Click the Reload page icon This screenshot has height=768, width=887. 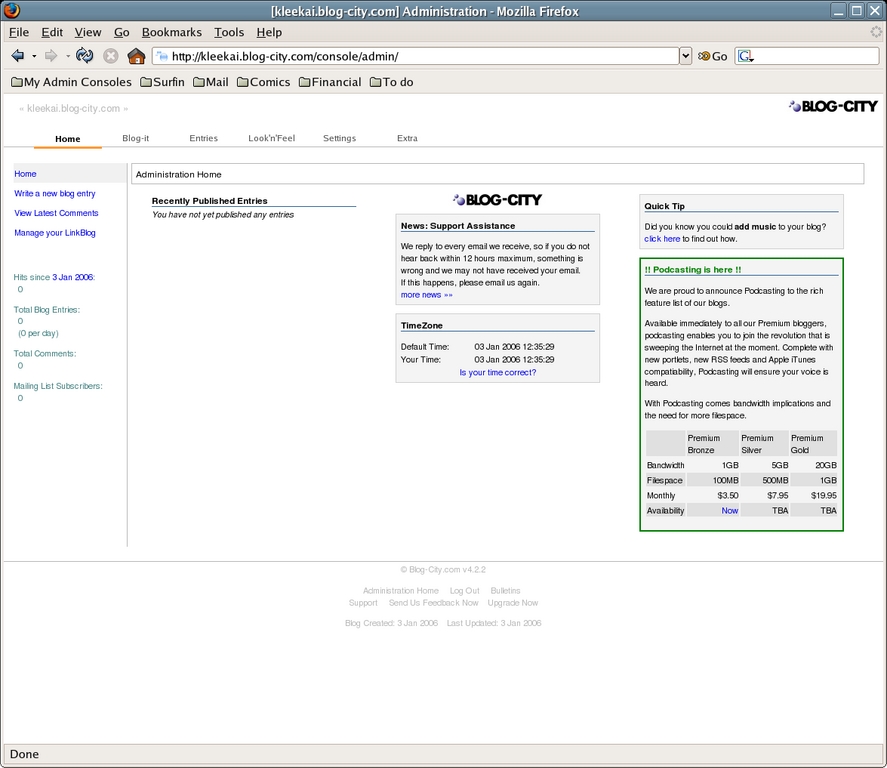pyautogui.click(x=85, y=56)
